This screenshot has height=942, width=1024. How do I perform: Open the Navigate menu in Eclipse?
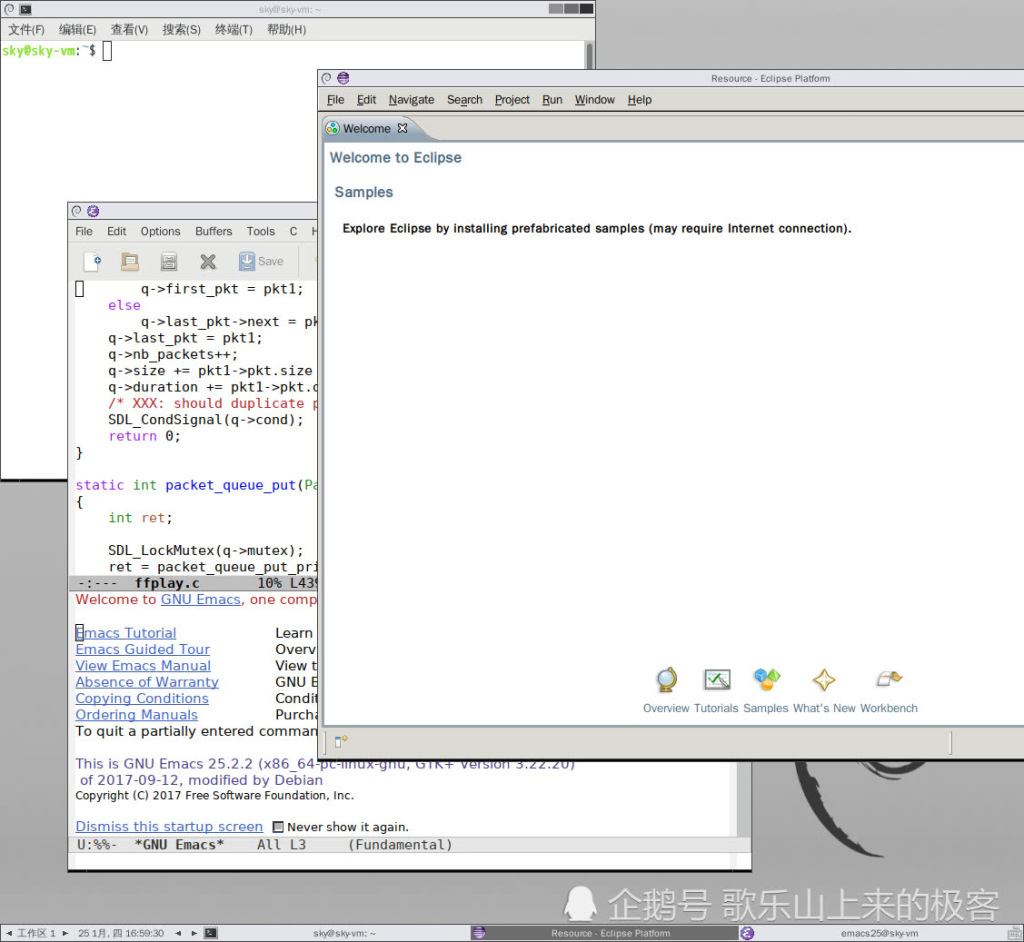point(411,99)
